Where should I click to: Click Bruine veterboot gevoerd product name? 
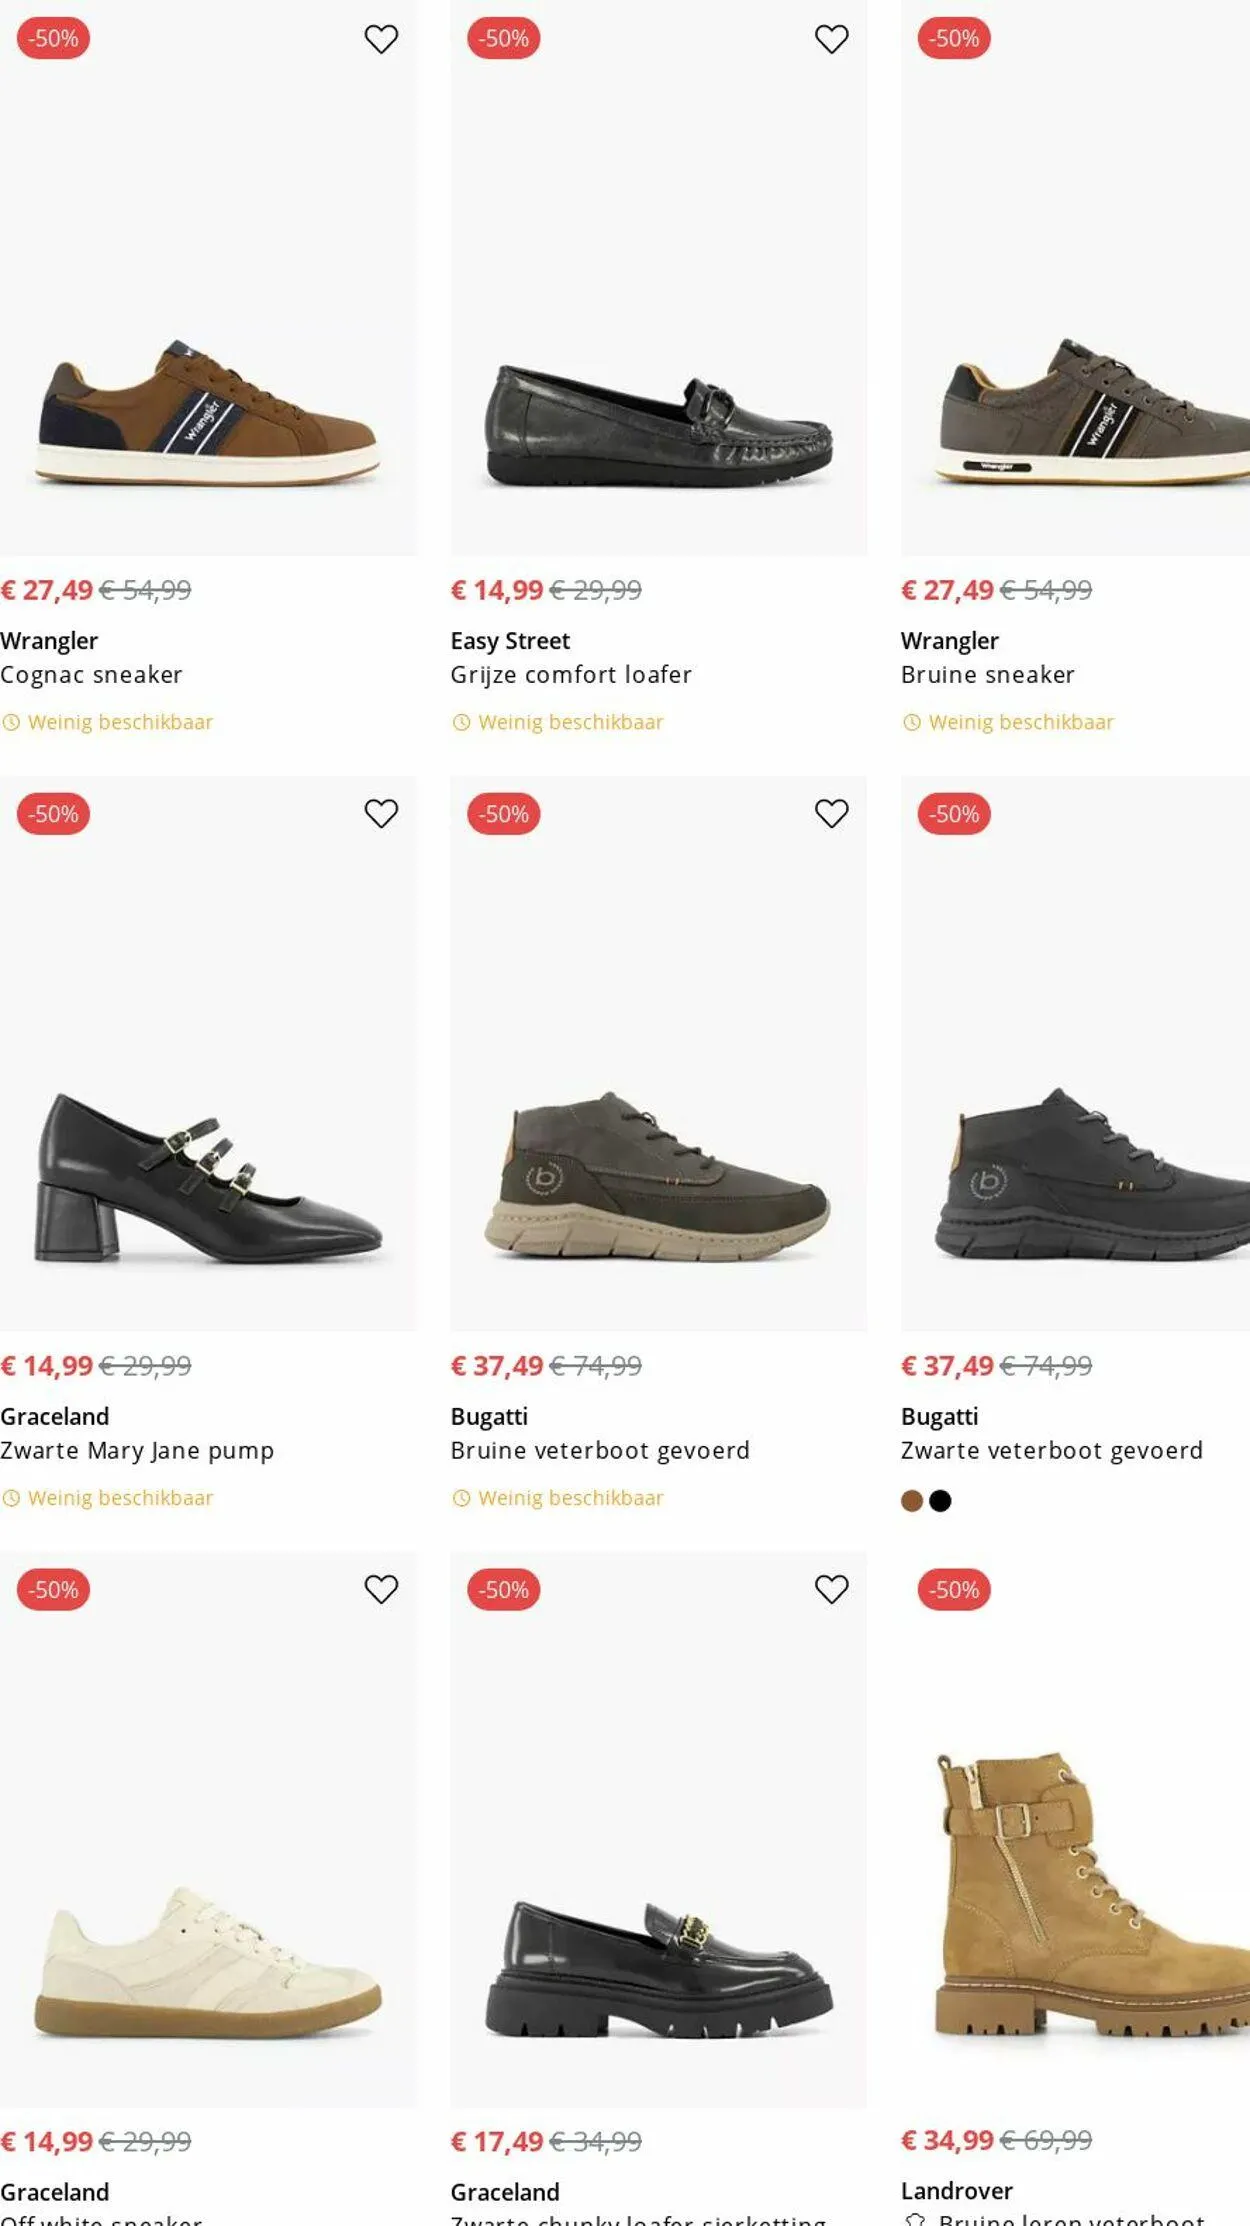(599, 1450)
